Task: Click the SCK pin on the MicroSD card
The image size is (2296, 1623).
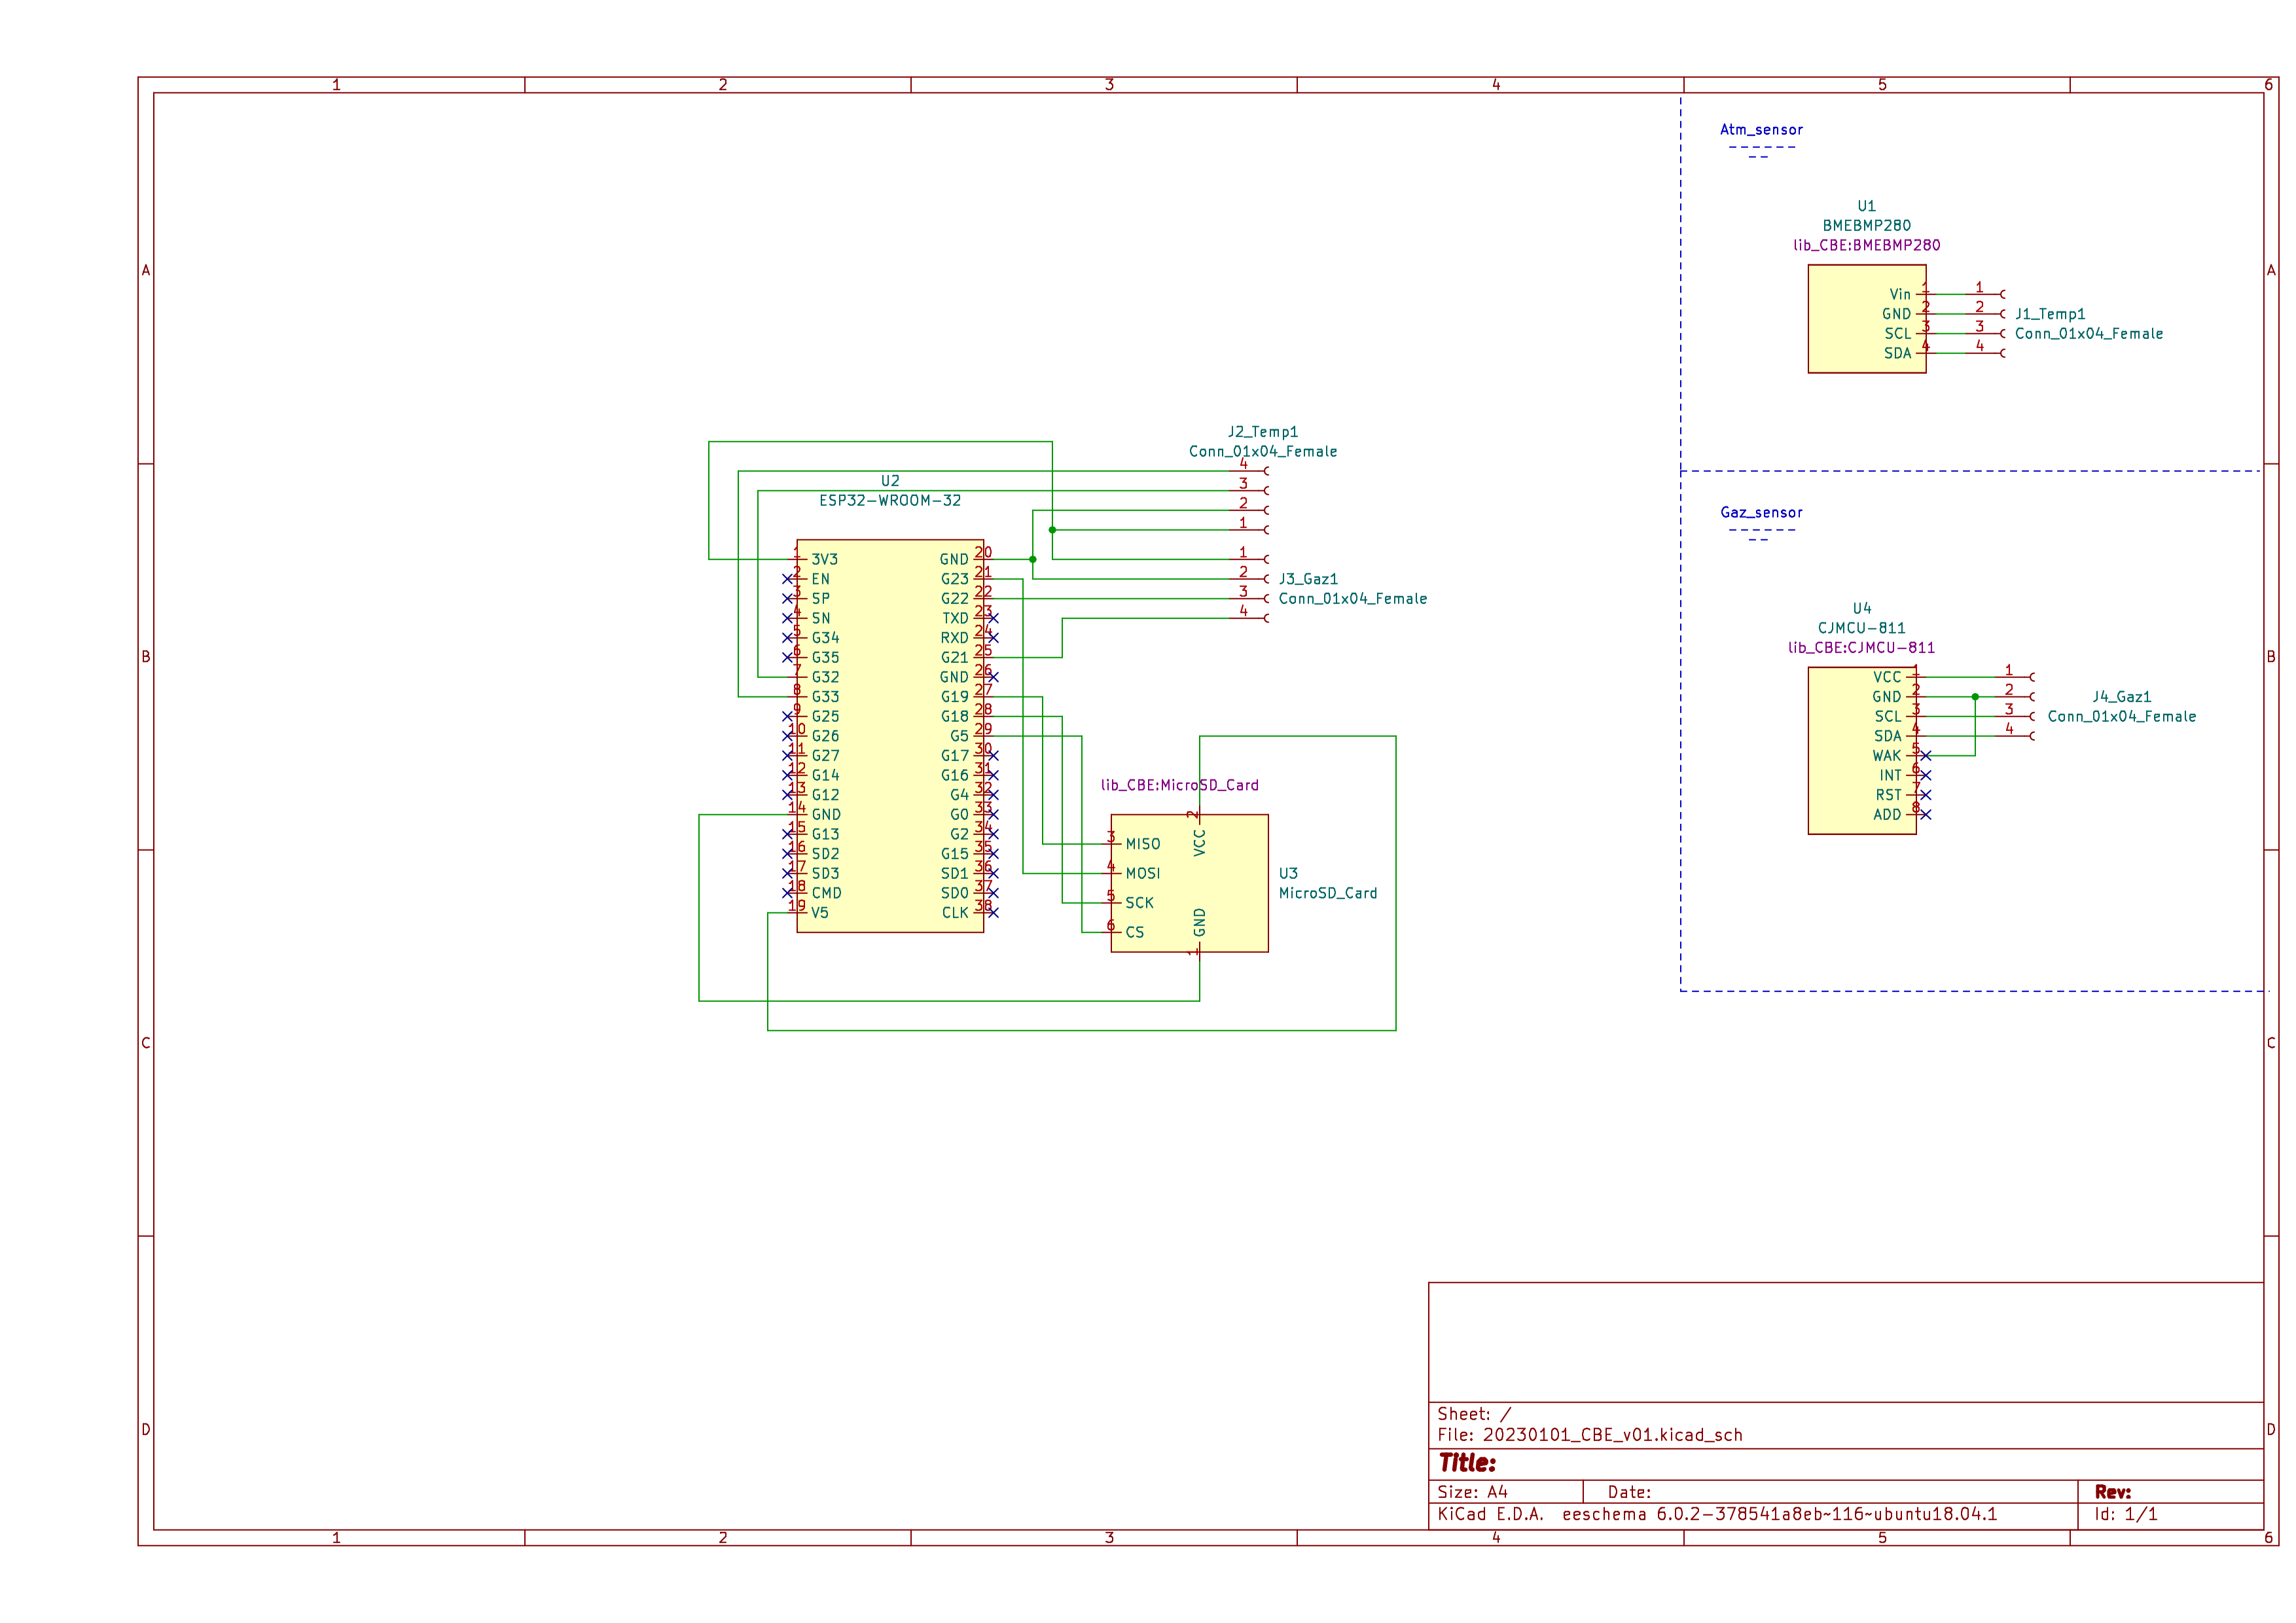Action: click(1139, 903)
